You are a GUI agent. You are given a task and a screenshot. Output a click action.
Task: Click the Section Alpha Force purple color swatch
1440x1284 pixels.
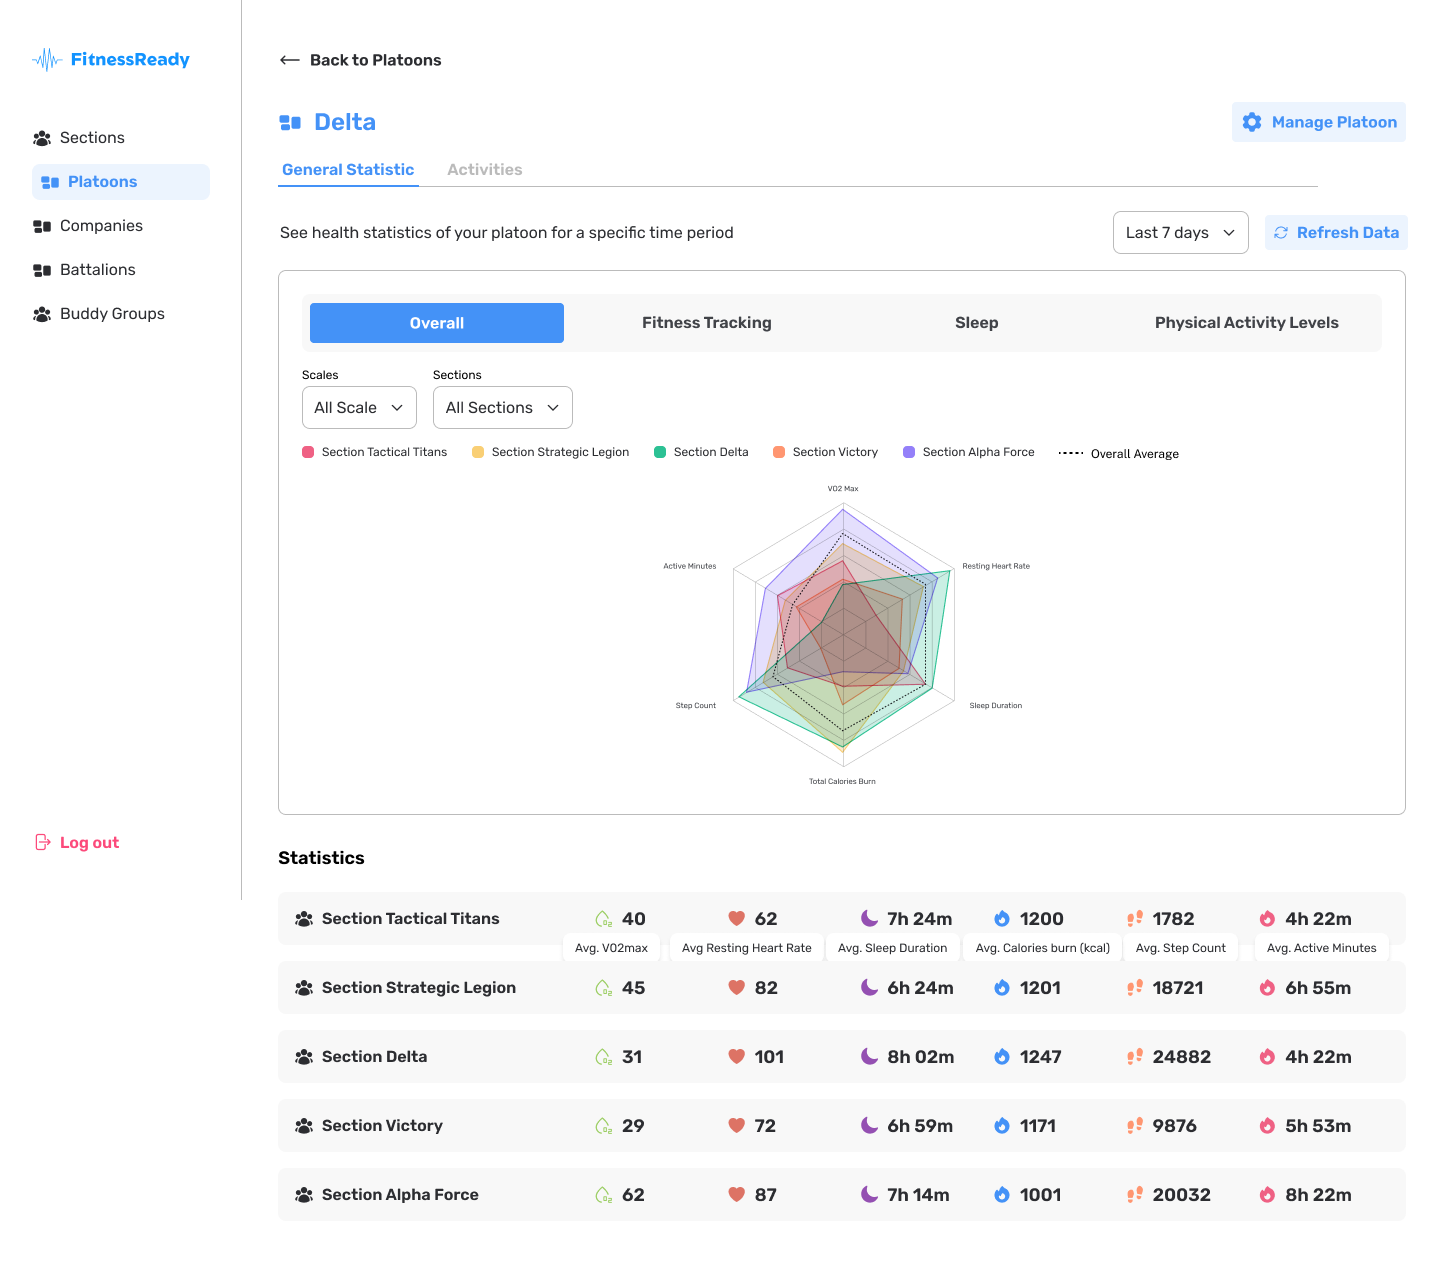(909, 452)
